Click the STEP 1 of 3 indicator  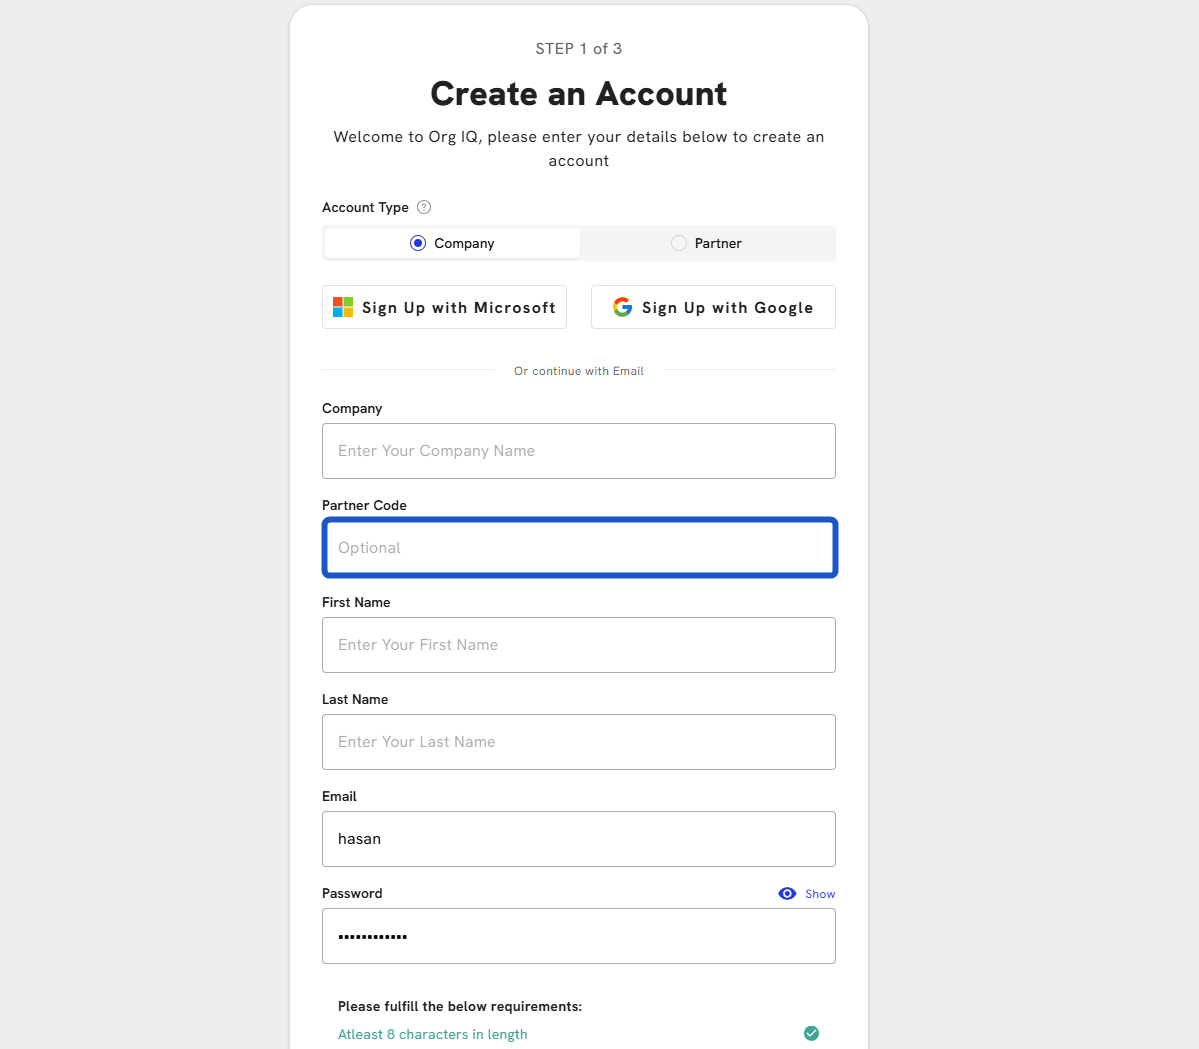click(x=578, y=49)
